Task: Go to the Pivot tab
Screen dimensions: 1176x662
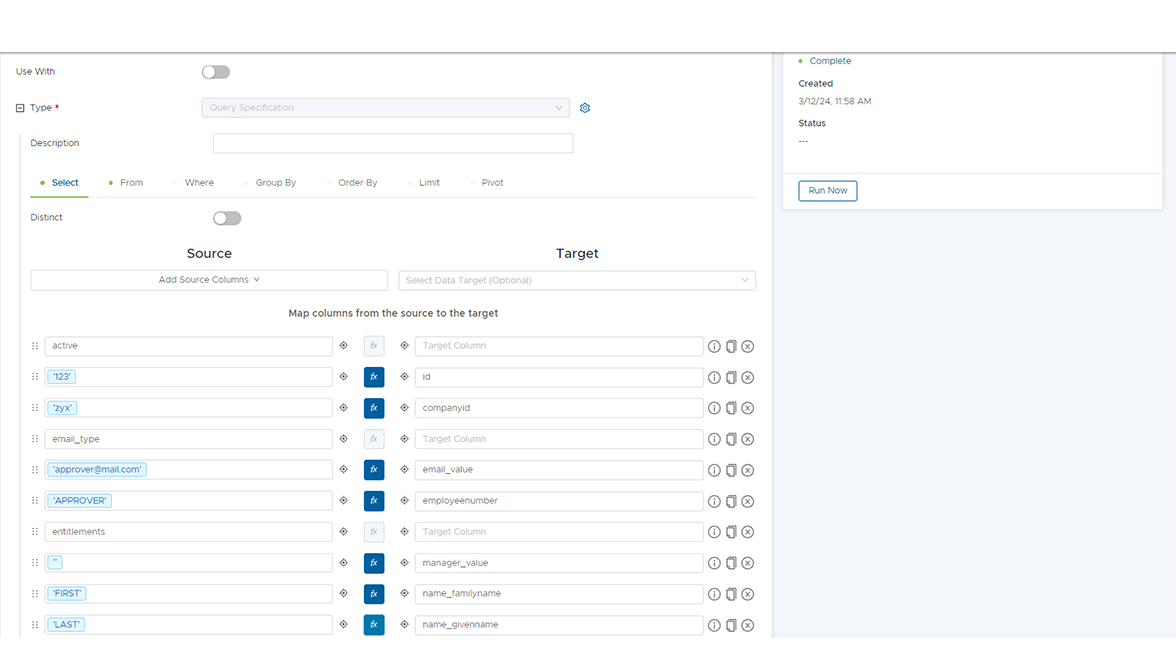Action: pos(492,183)
